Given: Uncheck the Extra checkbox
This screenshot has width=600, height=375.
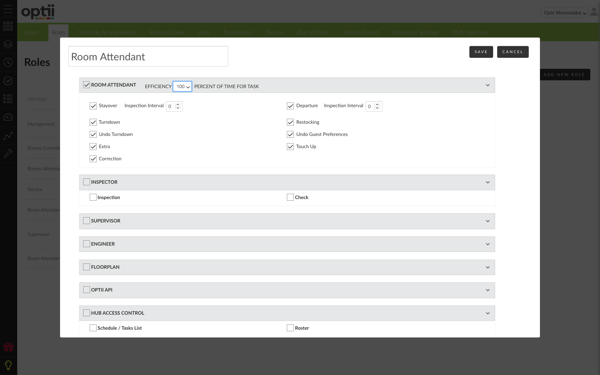Looking at the screenshot, I should point(93,147).
